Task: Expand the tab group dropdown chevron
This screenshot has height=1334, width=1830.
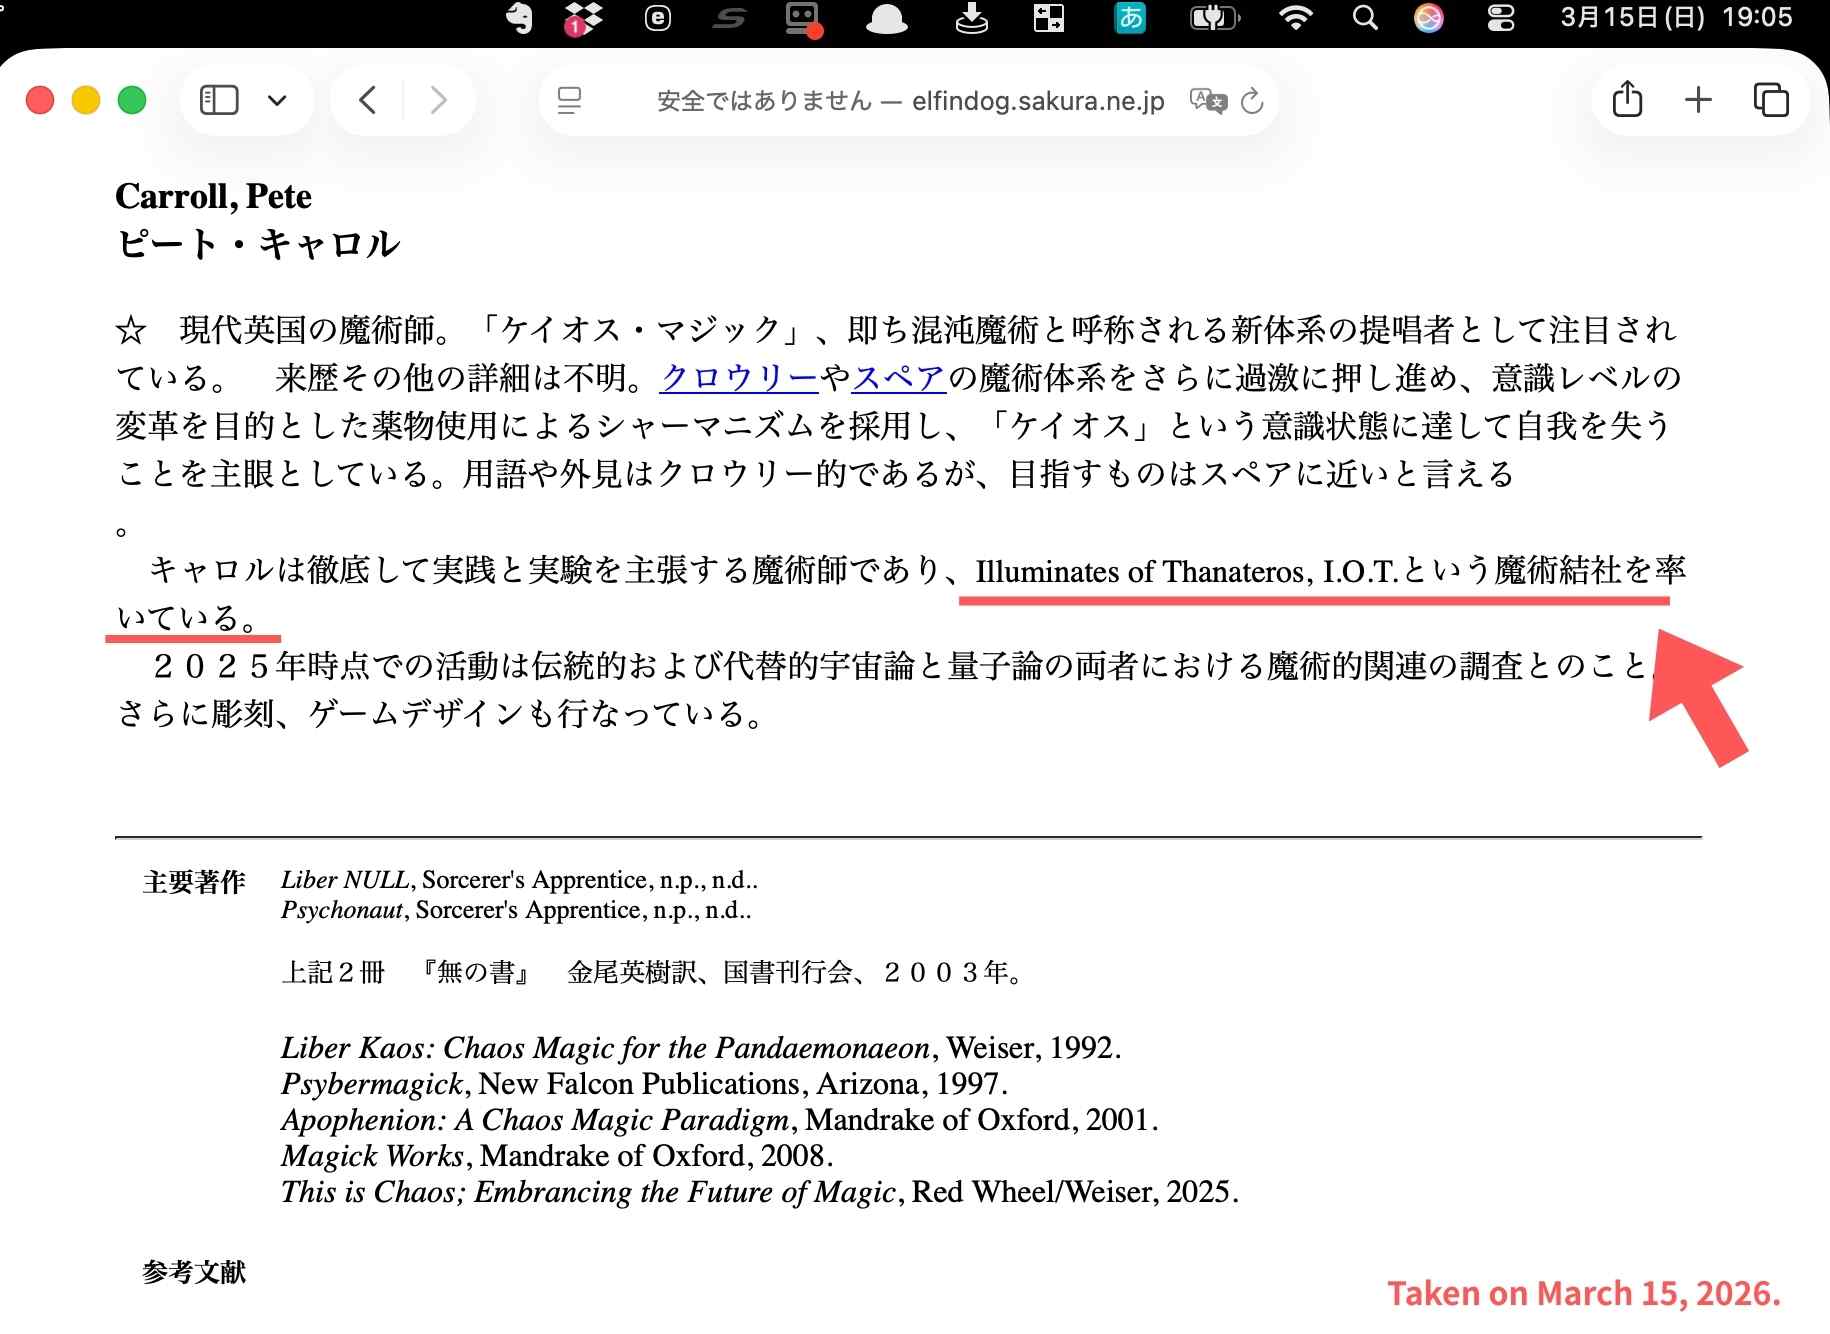Action: tap(277, 100)
